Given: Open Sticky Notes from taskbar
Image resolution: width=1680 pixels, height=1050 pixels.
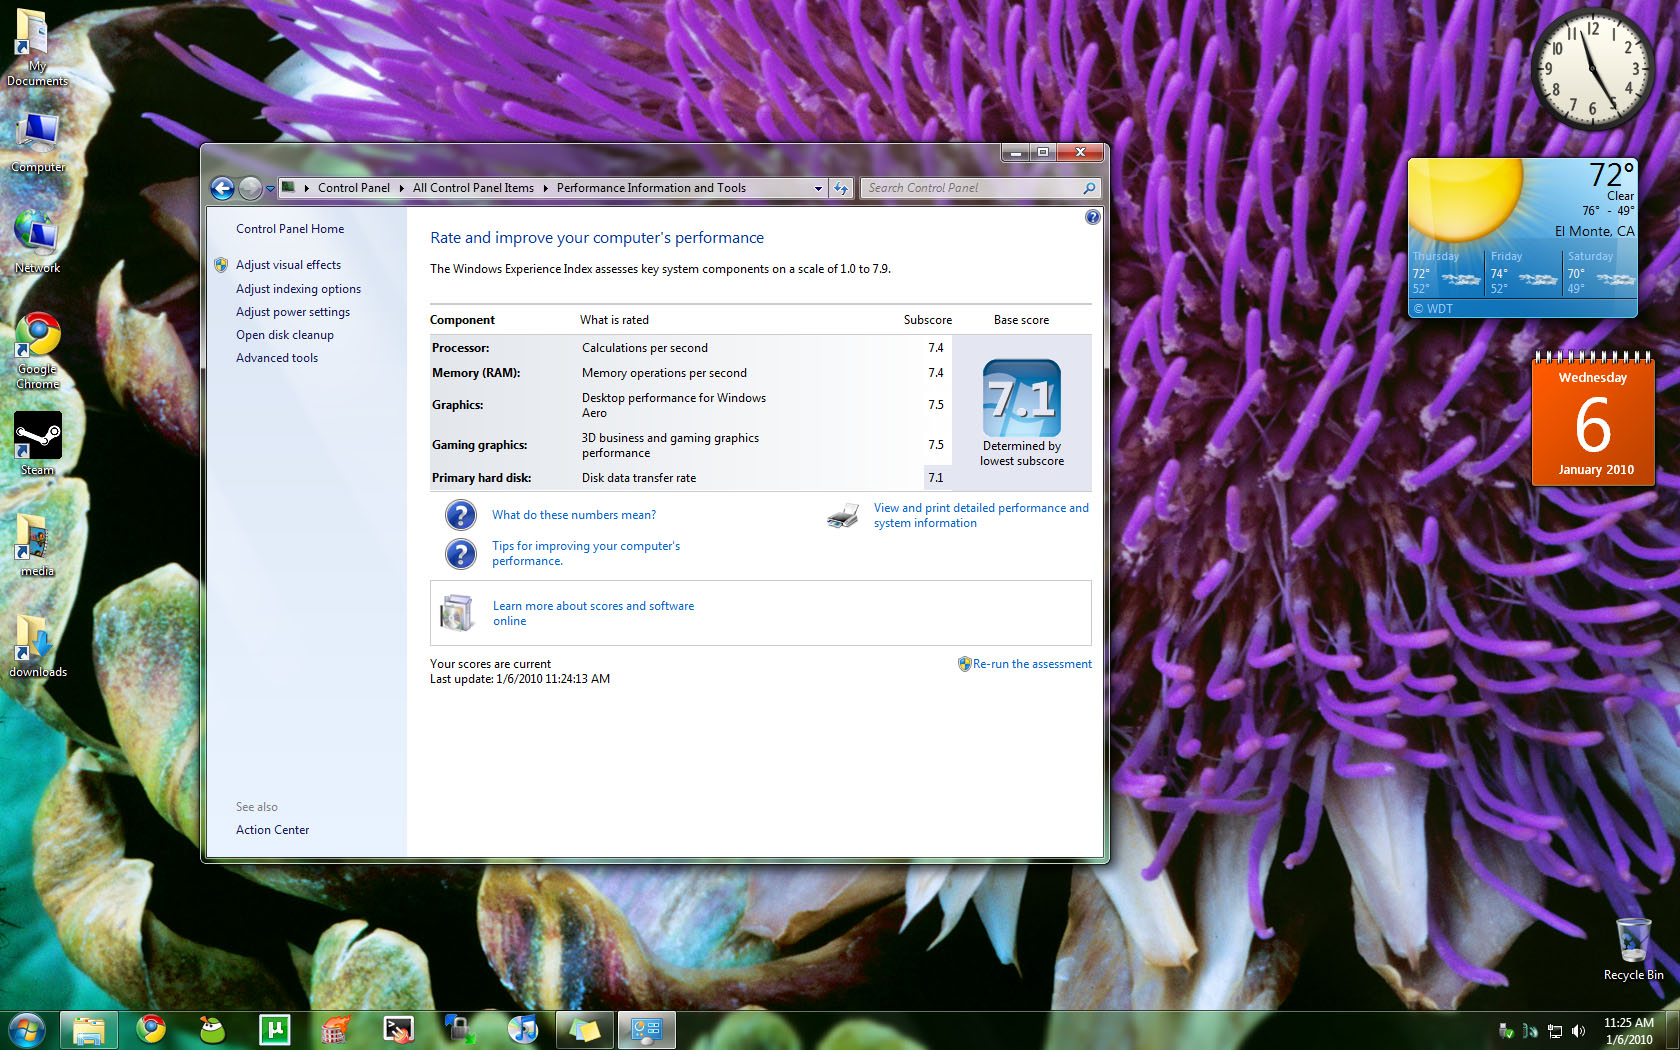Looking at the screenshot, I should click(x=585, y=1029).
